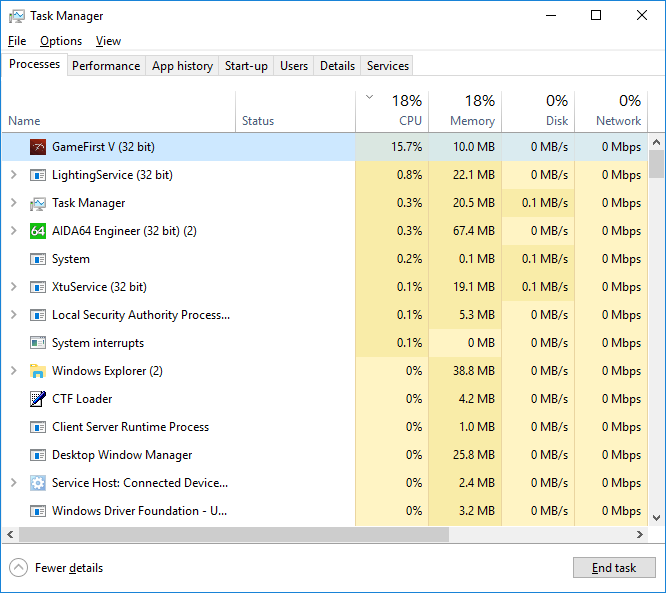Click the Client Server Runtime Process icon
This screenshot has width=666, height=593.
38,427
